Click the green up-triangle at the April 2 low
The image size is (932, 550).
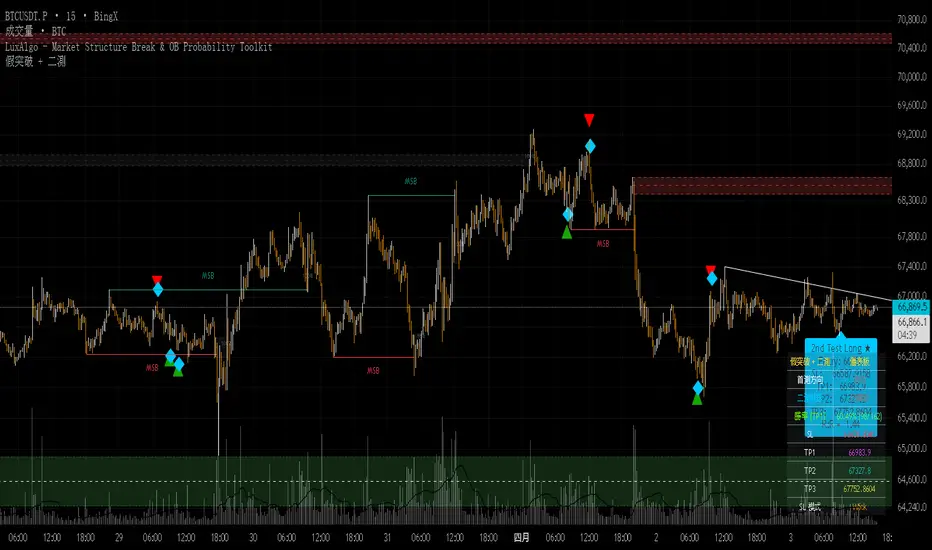click(697, 399)
